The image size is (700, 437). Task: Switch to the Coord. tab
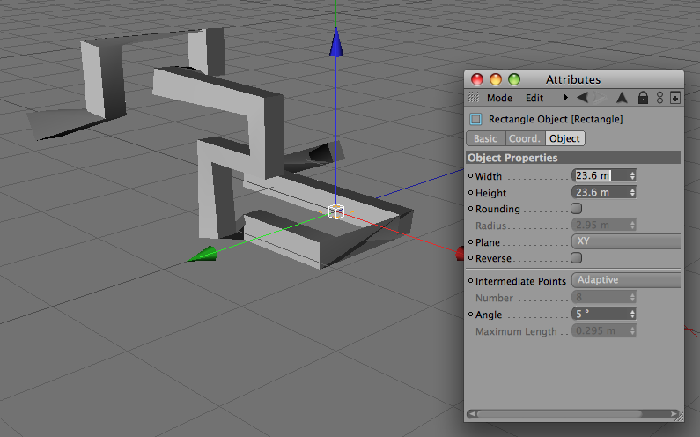(x=525, y=139)
